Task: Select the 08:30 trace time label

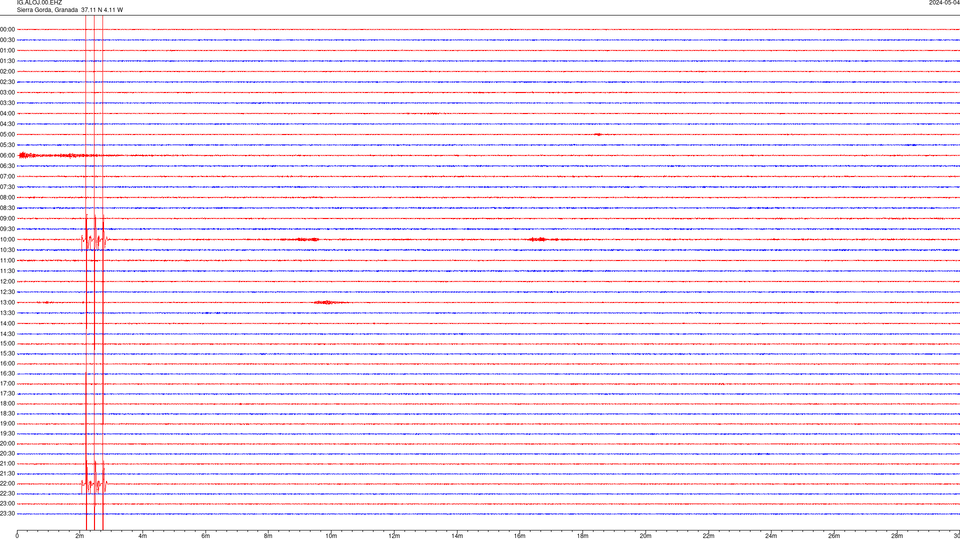Action: coord(7,208)
